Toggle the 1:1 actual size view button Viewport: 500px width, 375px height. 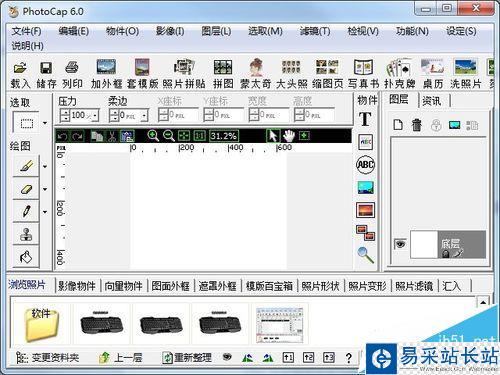200,136
